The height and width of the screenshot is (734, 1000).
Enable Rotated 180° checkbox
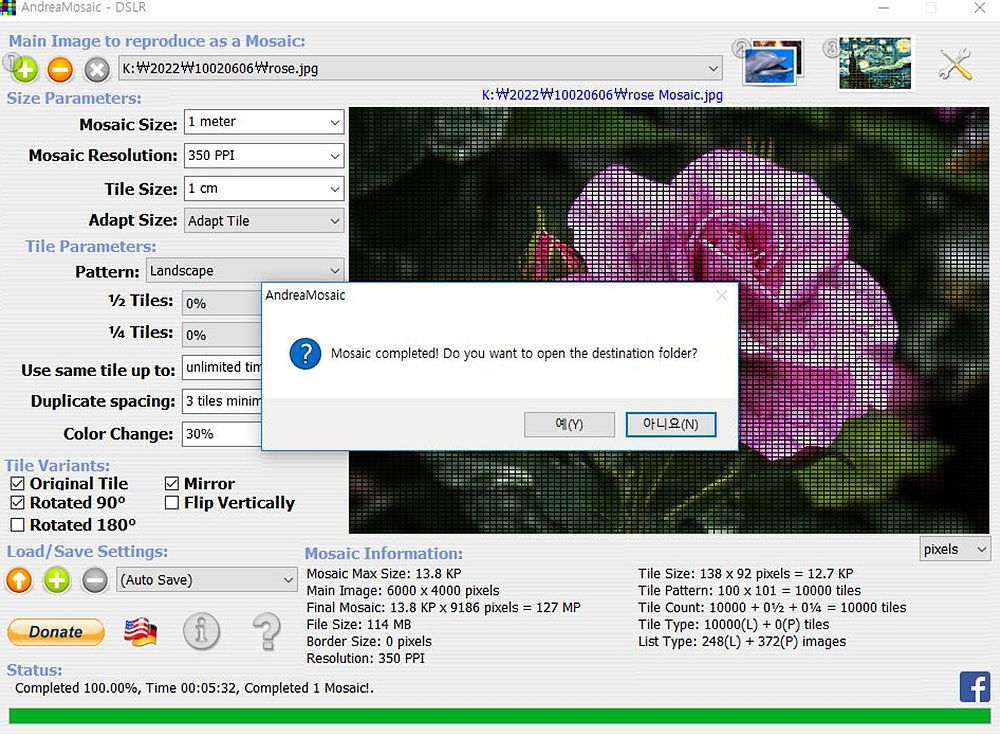[x=17, y=525]
